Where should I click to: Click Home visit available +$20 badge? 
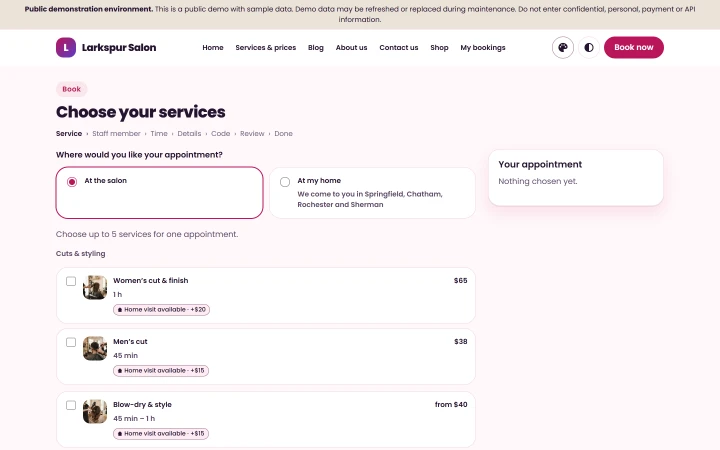(x=161, y=309)
